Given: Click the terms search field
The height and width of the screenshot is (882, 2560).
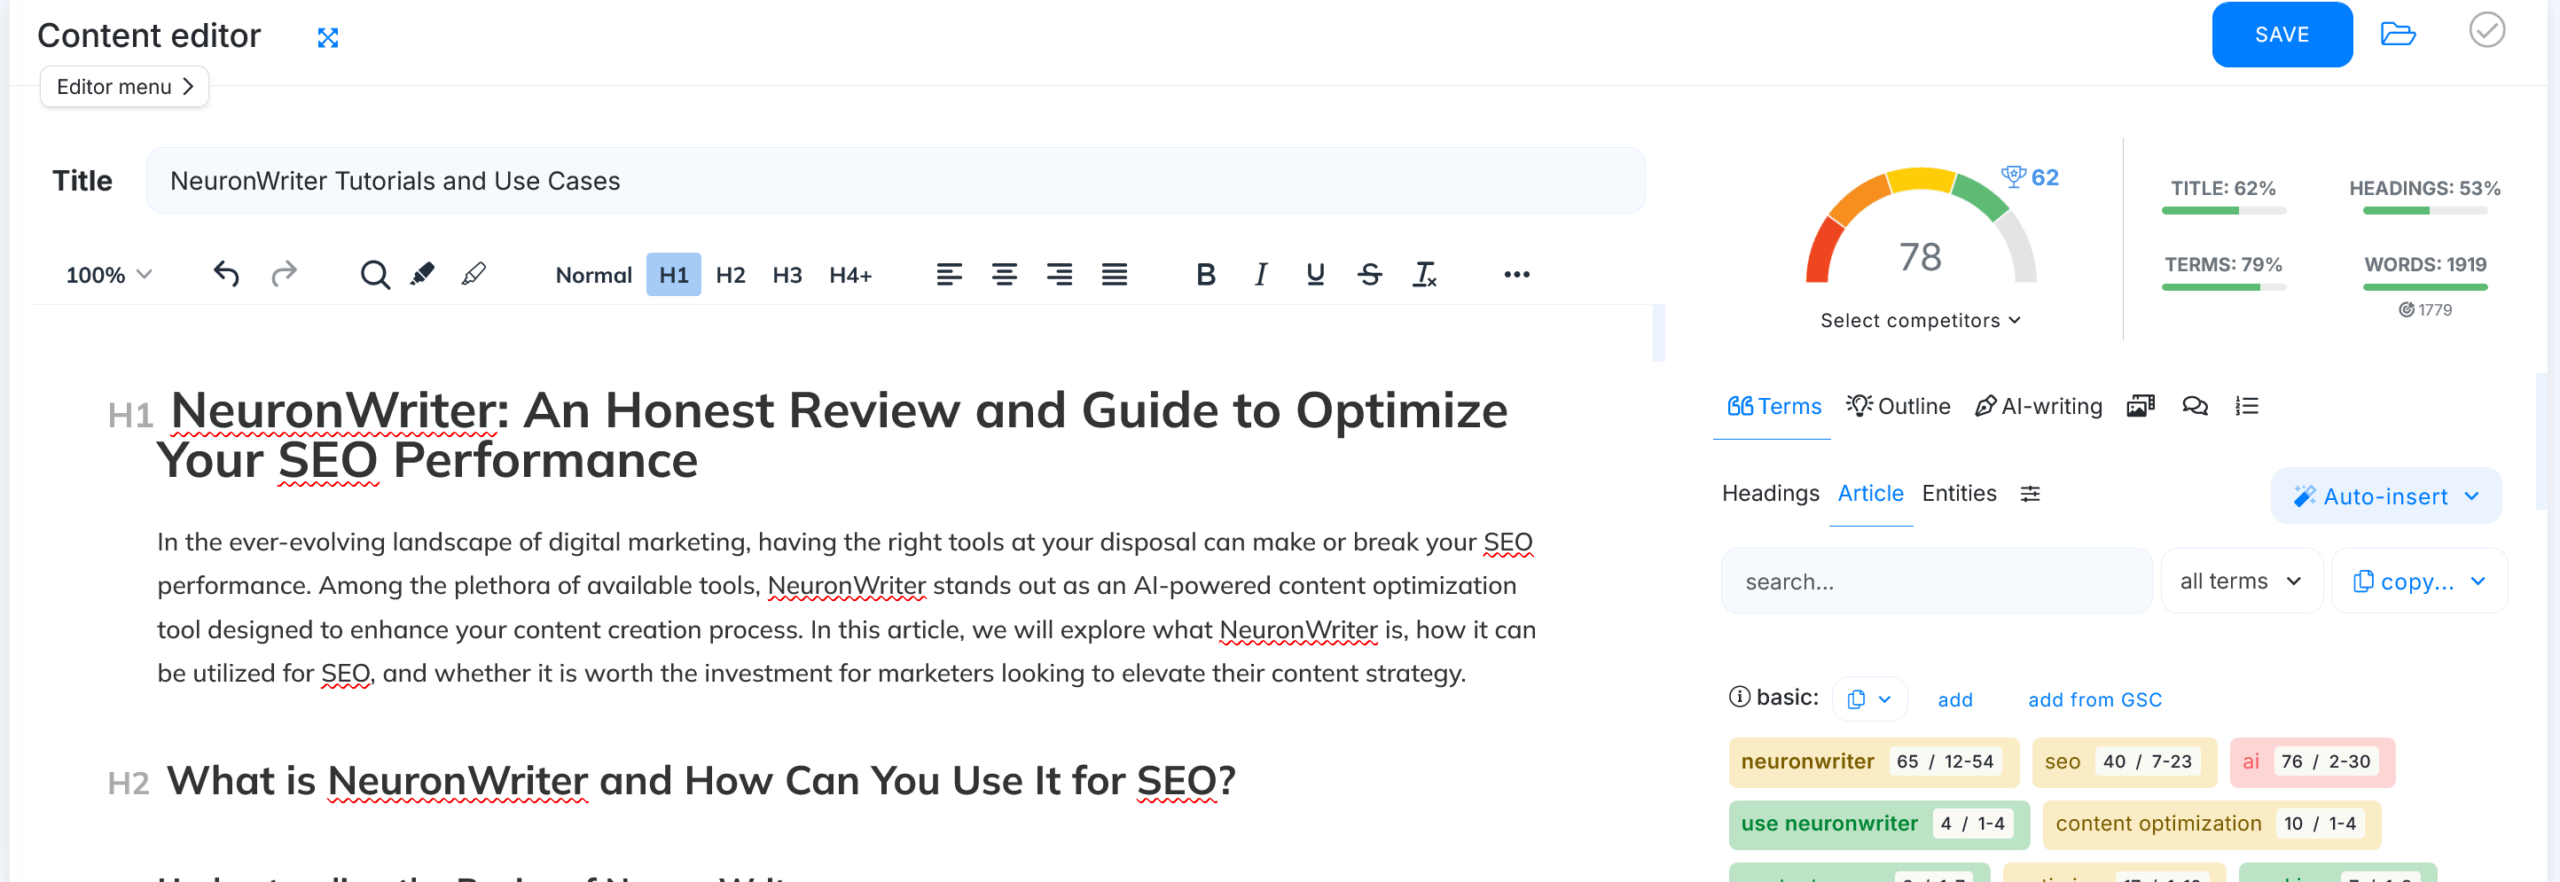Looking at the screenshot, I should 1935,582.
